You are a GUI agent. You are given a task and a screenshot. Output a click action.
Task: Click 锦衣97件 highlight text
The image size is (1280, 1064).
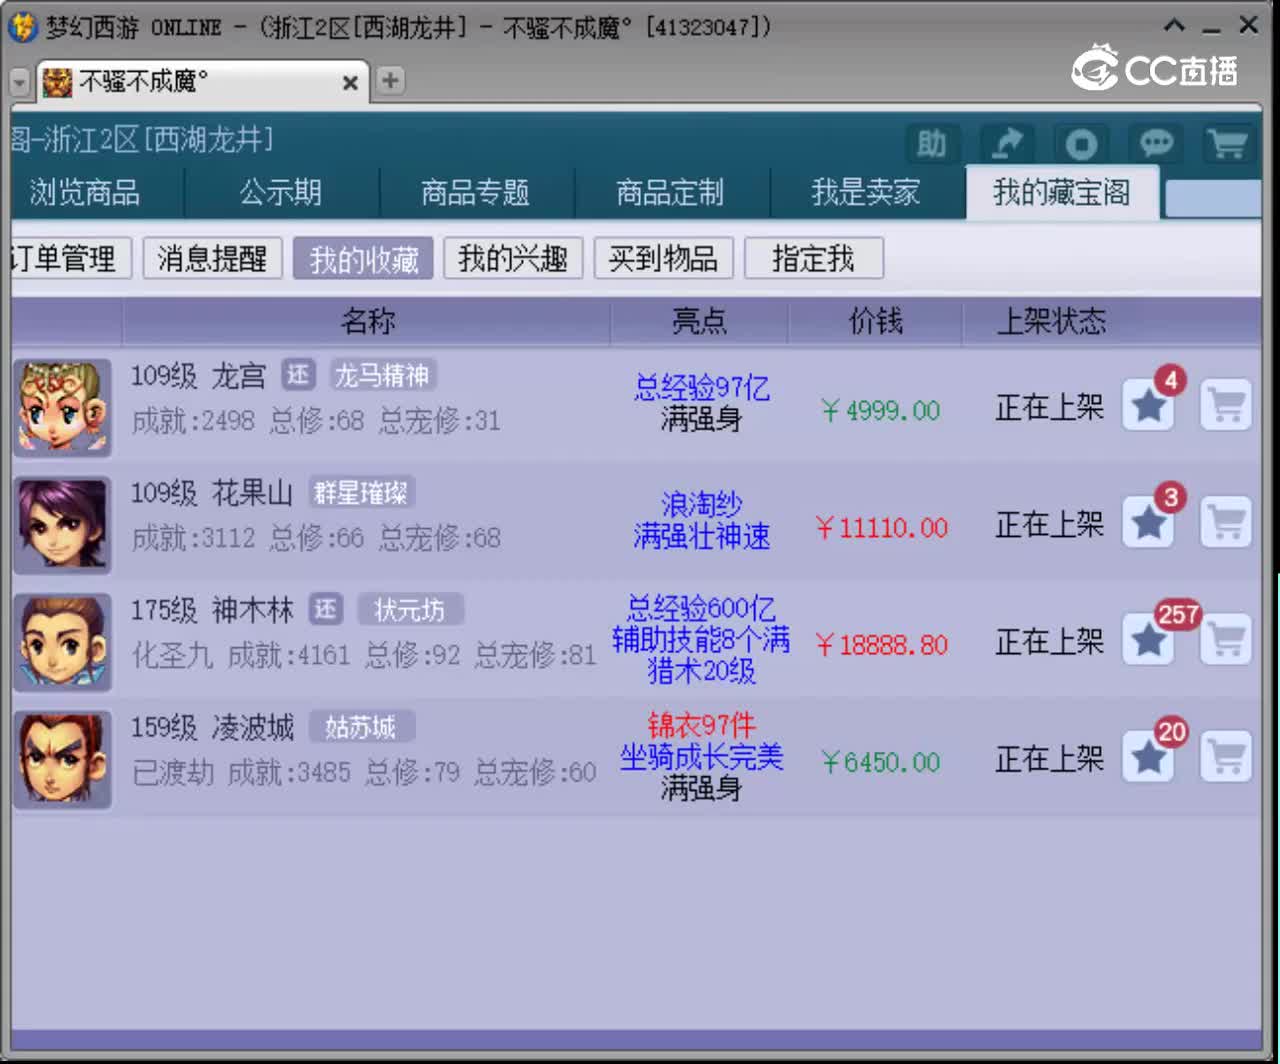pos(701,724)
